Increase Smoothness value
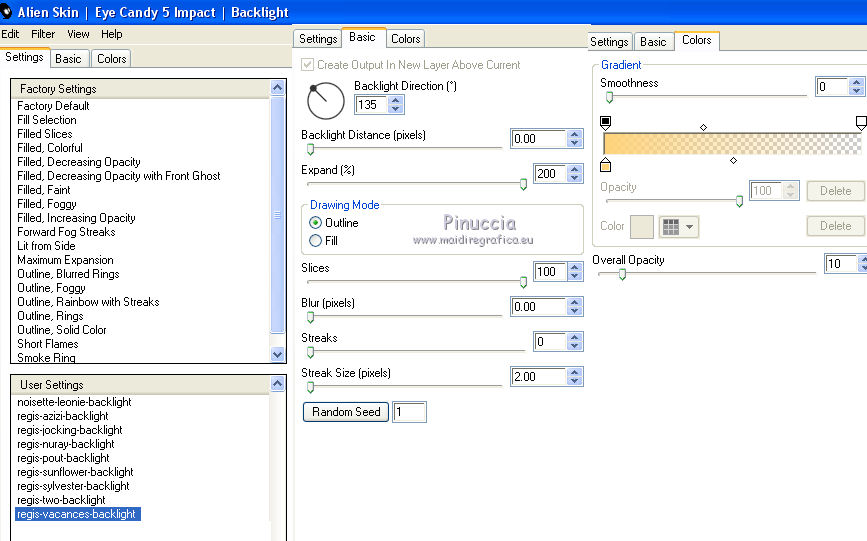 pos(856,82)
